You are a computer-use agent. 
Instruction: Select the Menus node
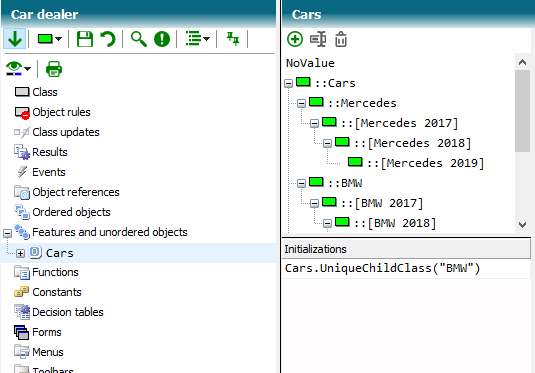point(48,352)
